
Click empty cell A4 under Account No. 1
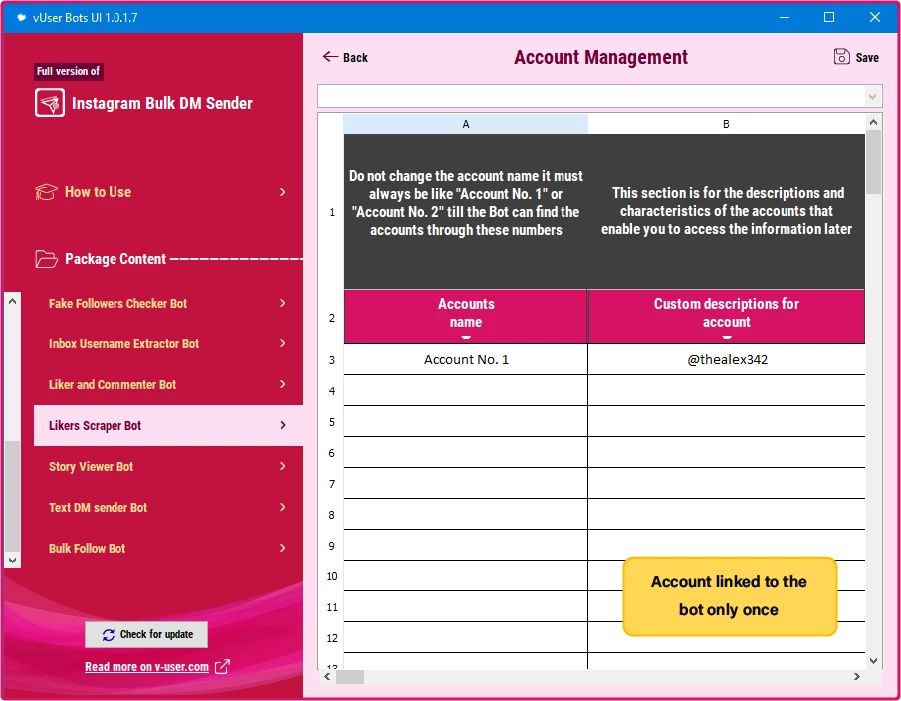[465, 391]
